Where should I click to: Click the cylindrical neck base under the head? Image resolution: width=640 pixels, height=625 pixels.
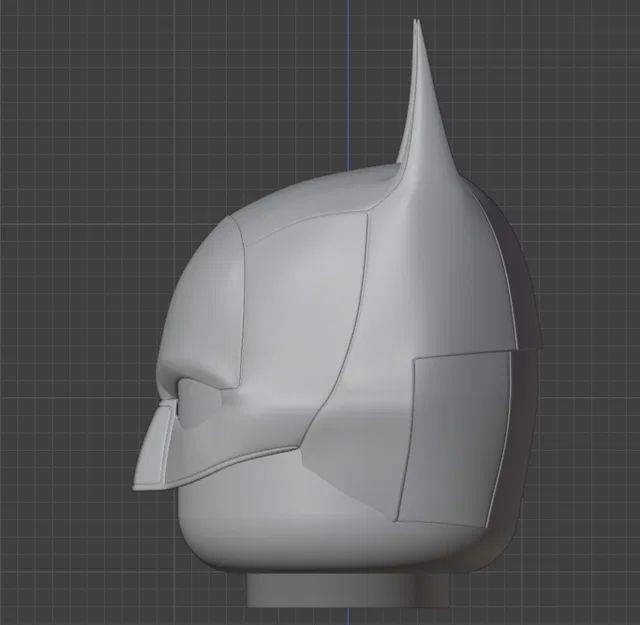(x=351, y=589)
